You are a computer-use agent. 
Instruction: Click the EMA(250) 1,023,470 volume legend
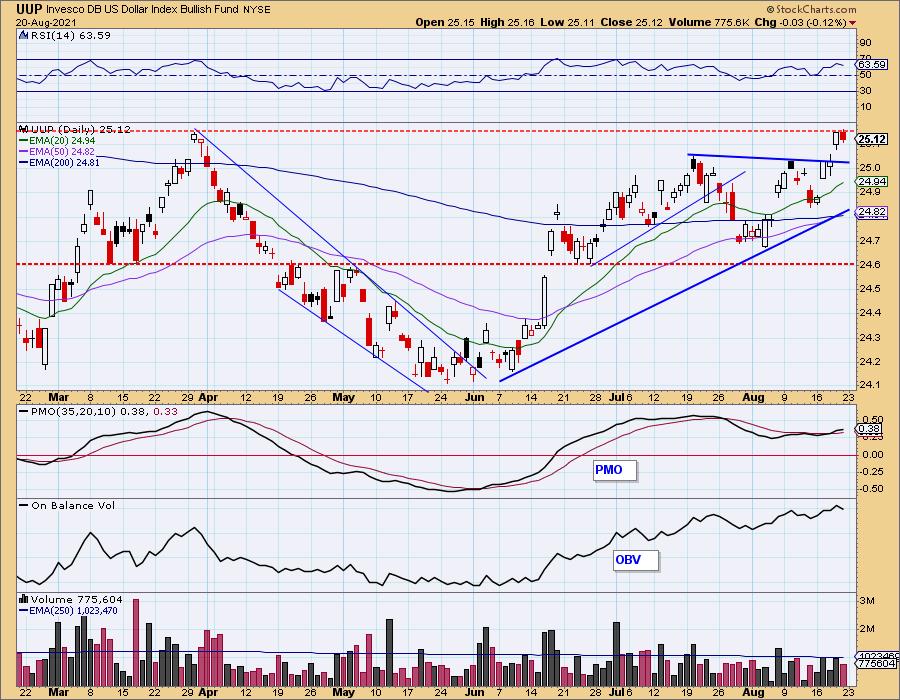(68, 611)
